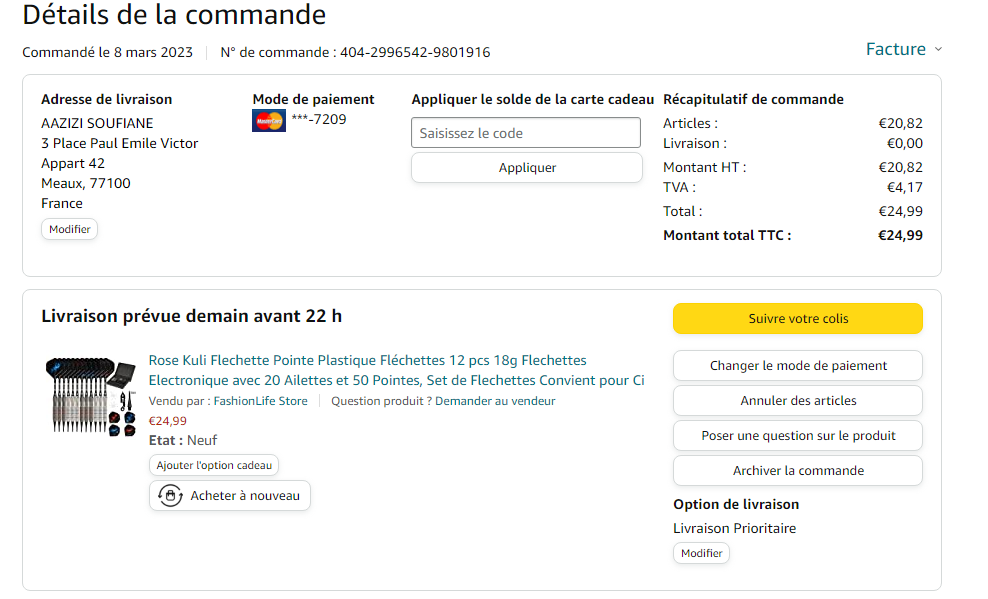This screenshot has height=599, width=988.
Task: Click the chevron arrow next to Facture
Action: click(x=938, y=50)
